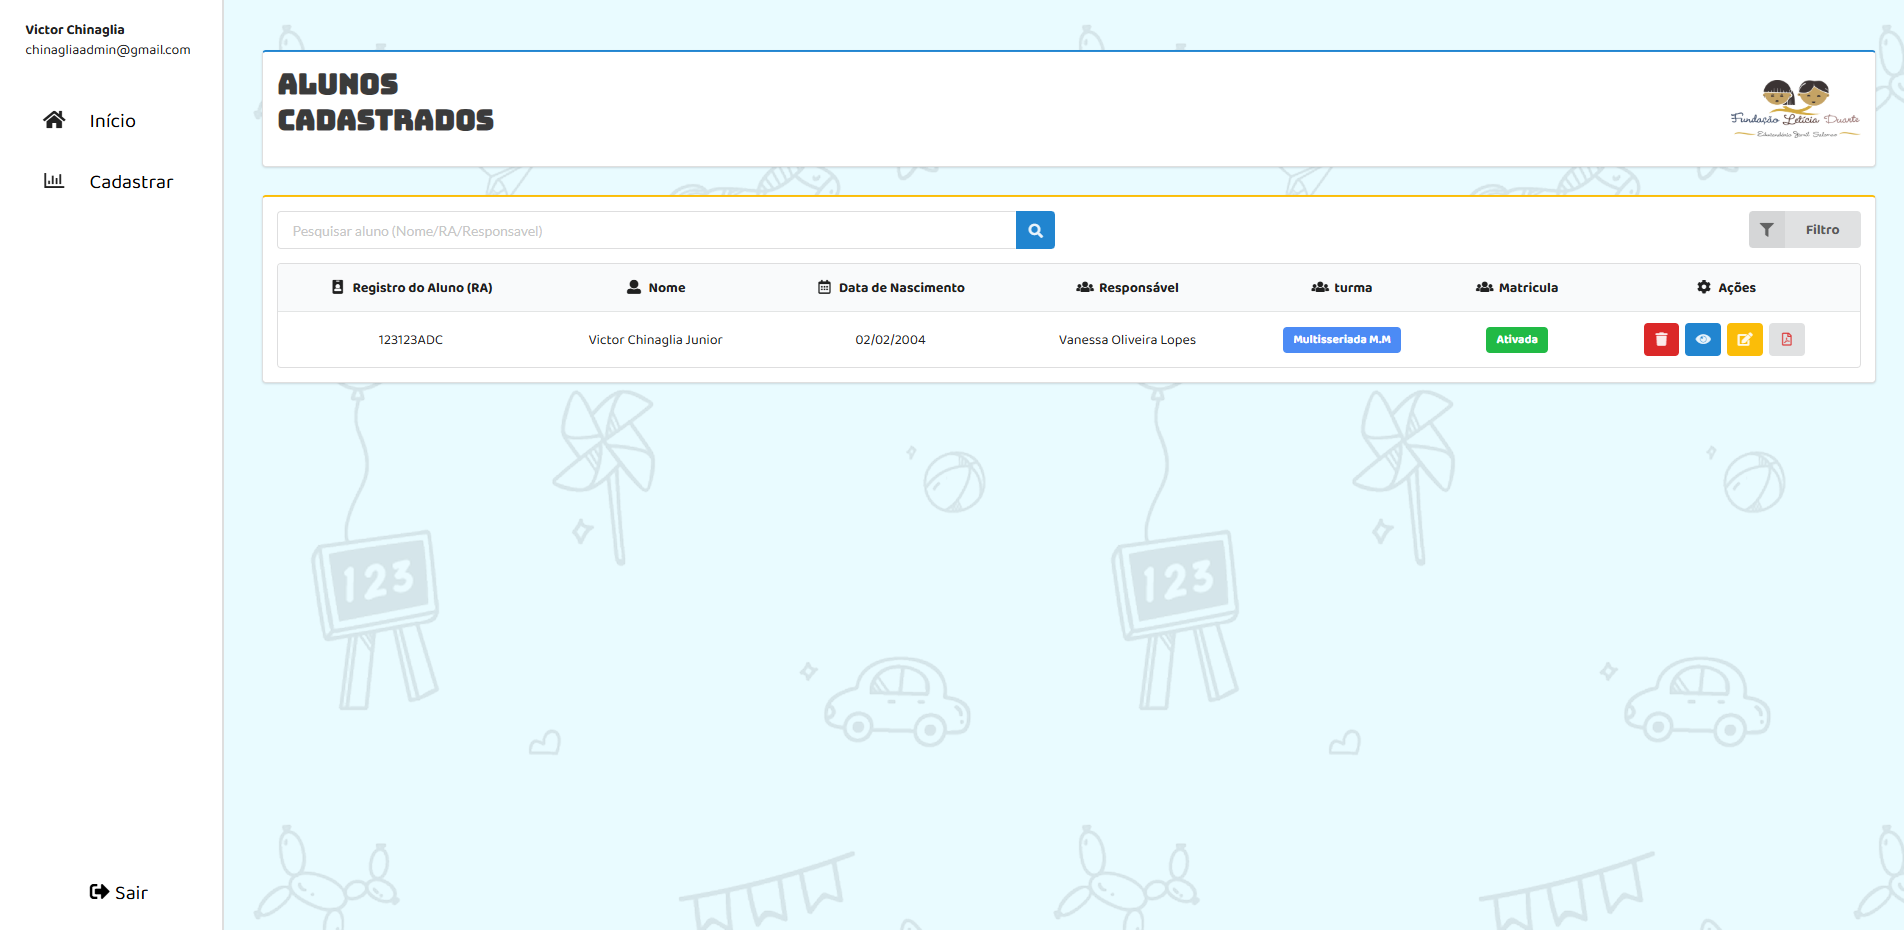
Task: Click the Sair logout arrow icon
Action: [x=99, y=892]
